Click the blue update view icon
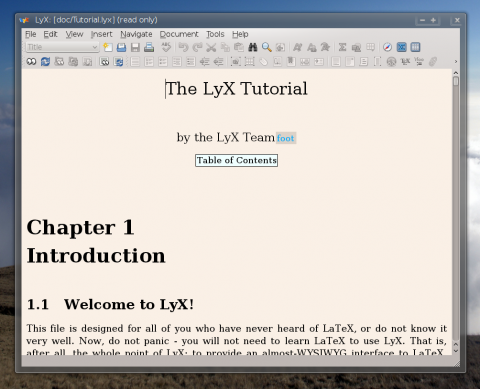 45,62
